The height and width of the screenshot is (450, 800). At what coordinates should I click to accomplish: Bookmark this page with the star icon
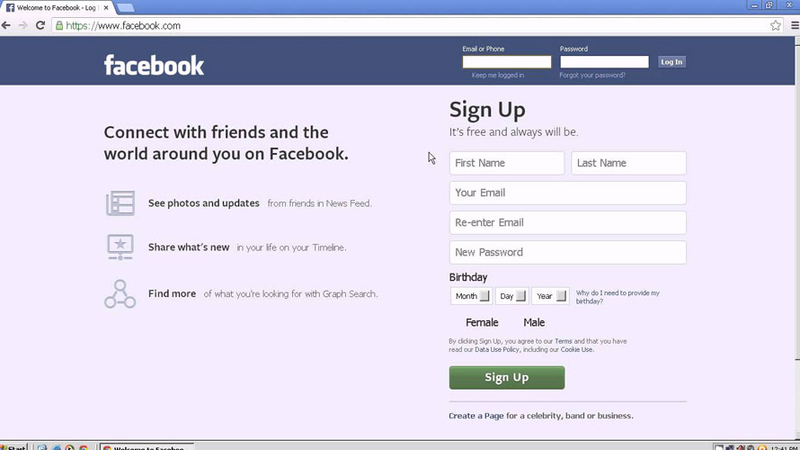coord(776,26)
